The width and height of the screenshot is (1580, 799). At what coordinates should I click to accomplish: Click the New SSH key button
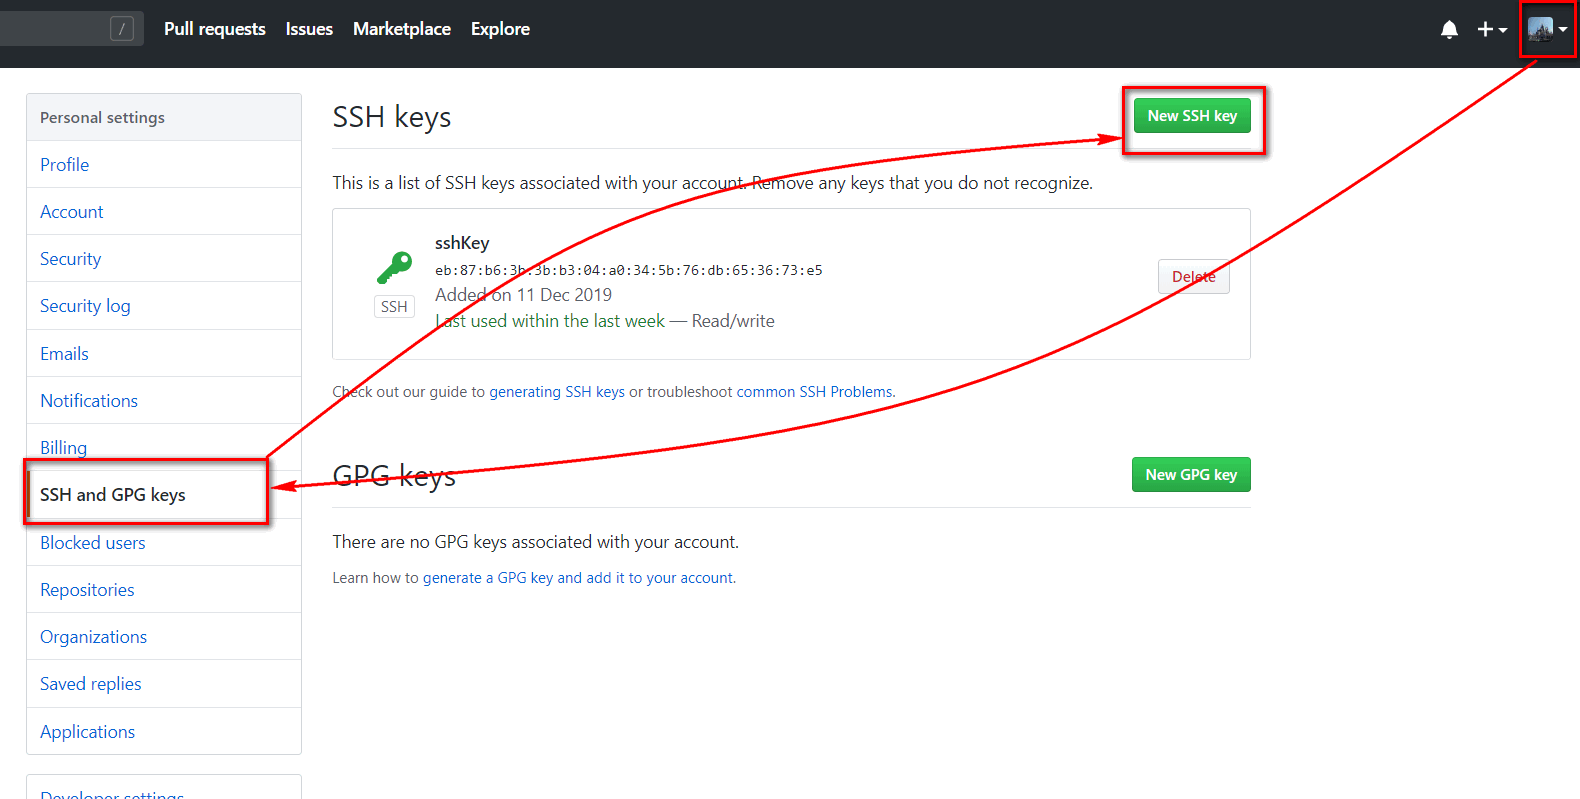1192,116
